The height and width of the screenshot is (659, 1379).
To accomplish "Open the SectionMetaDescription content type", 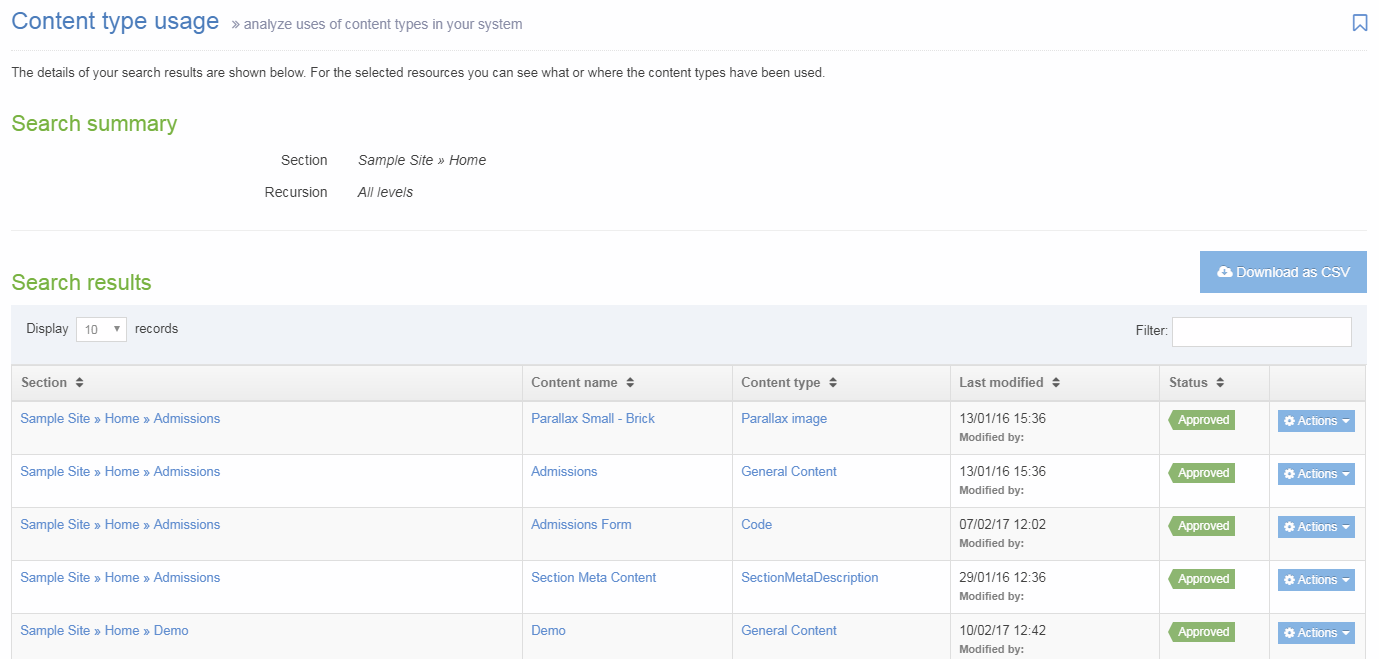I will pyautogui.click(x=809, y=577).
